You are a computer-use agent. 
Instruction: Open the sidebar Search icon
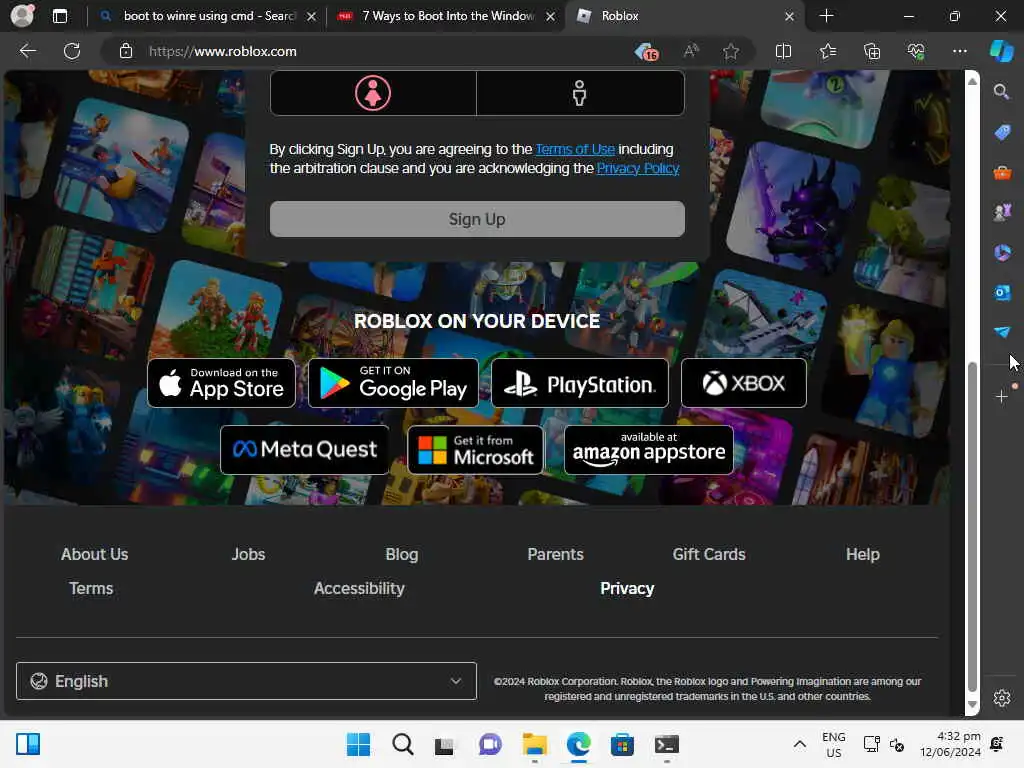pyautogui.click(x=1002, y=91)
